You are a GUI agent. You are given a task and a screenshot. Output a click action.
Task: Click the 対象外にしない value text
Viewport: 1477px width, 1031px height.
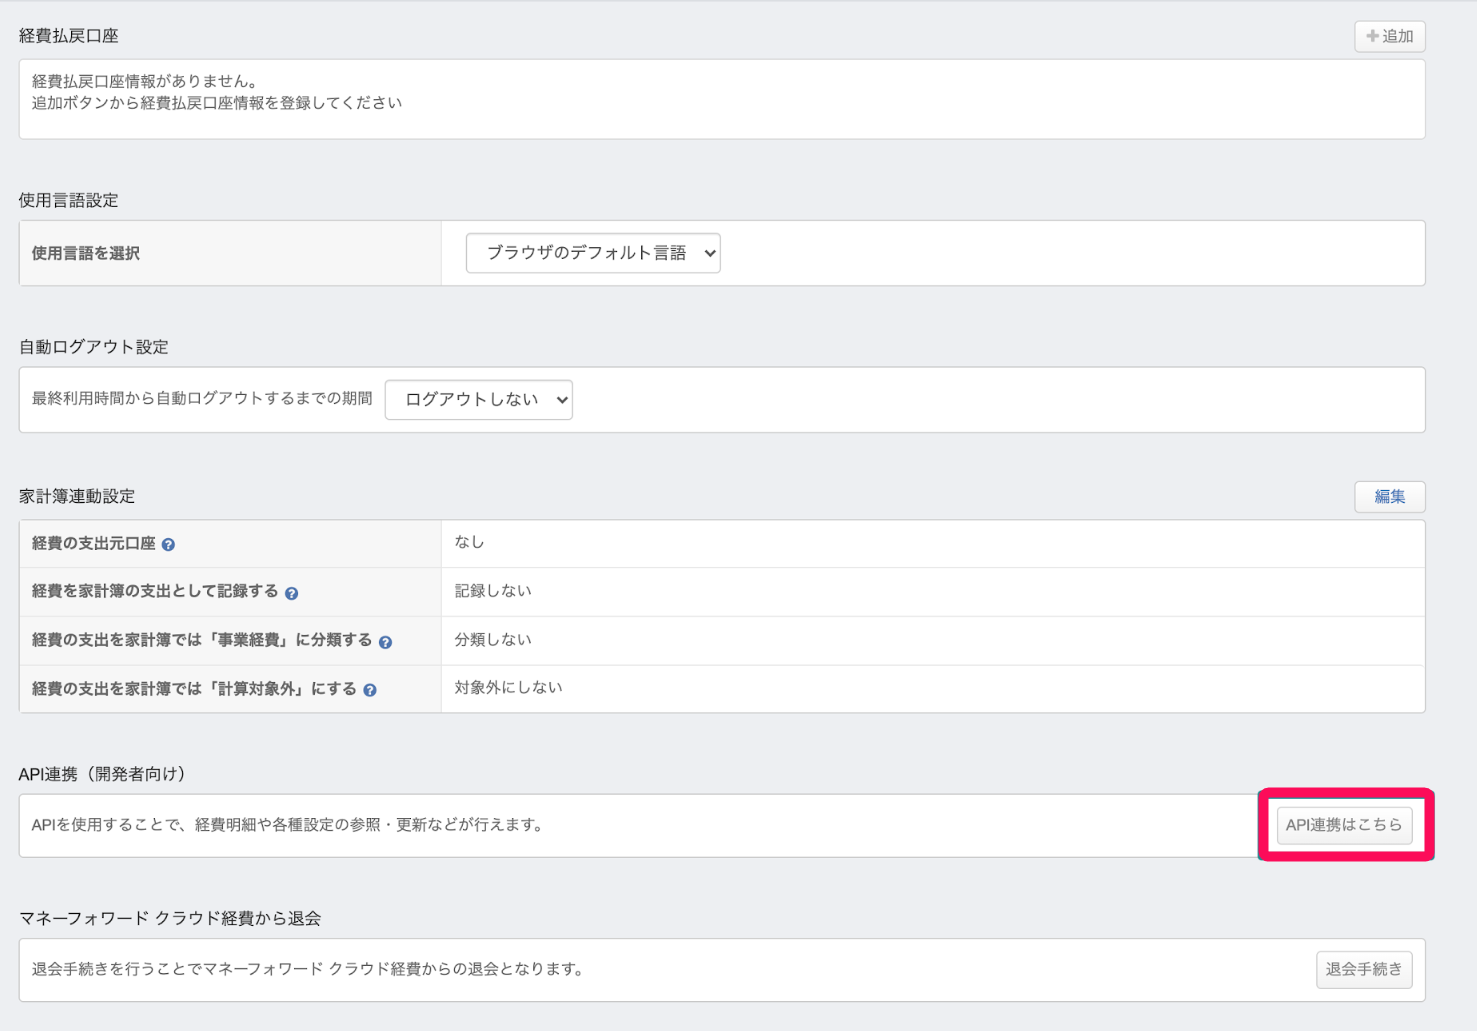[x=508, y=687]
